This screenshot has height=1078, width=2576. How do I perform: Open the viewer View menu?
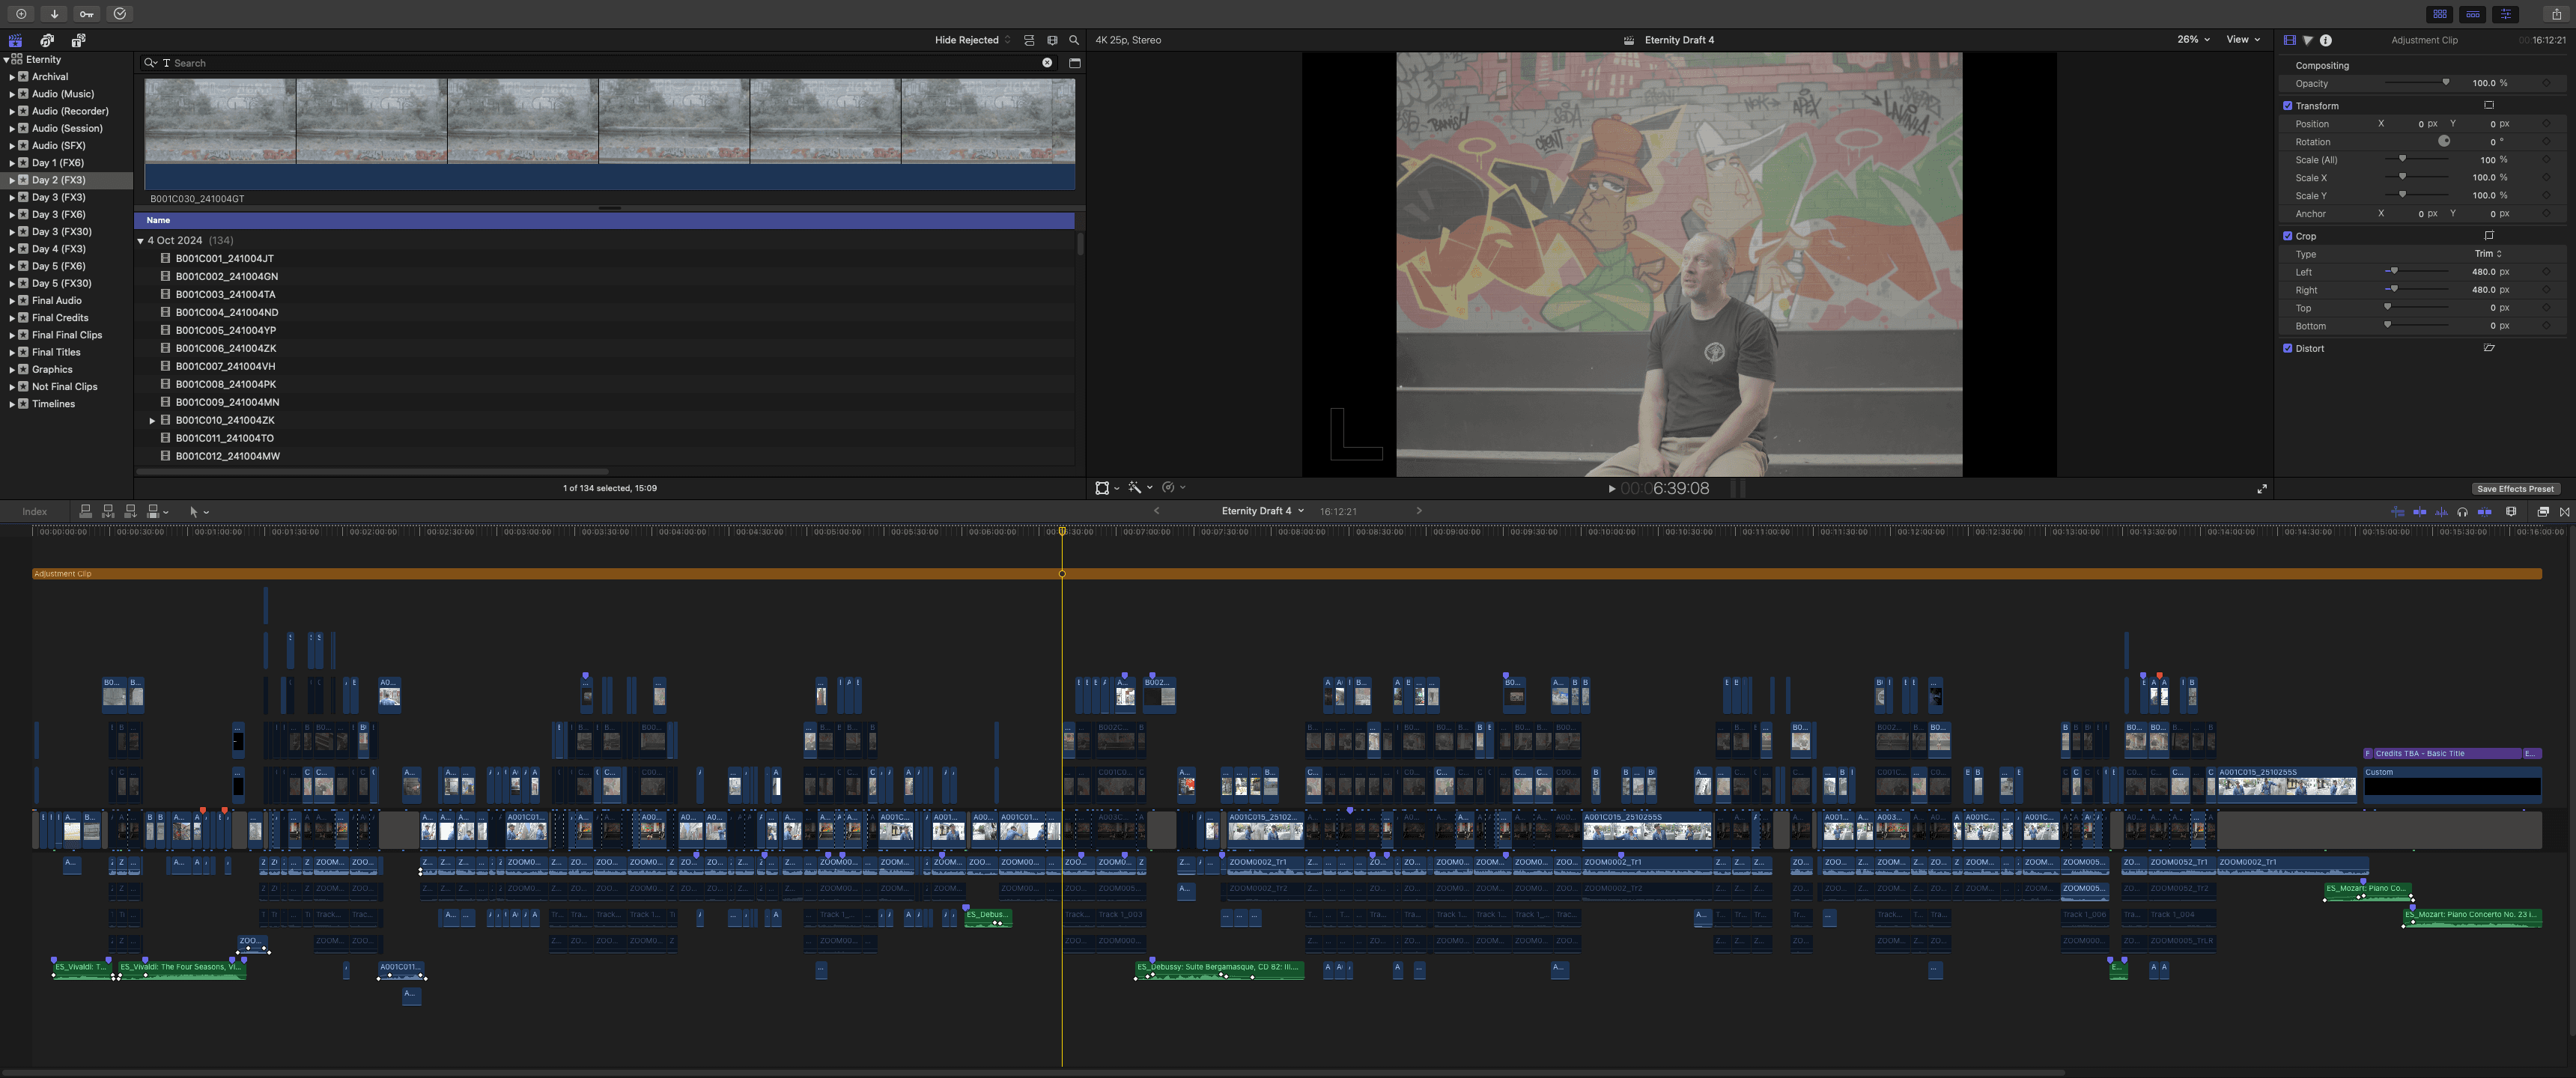[x=2243, y=40]
